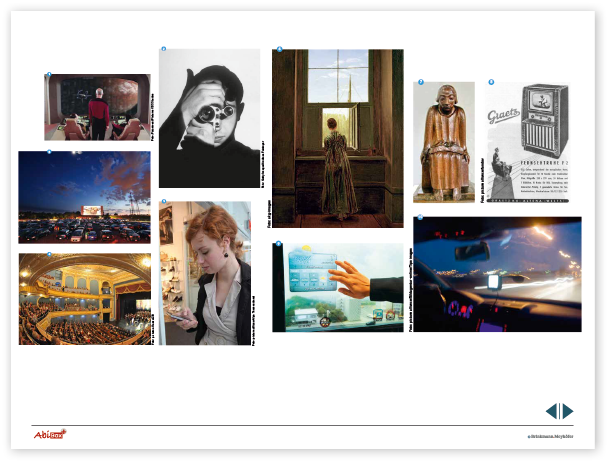Open the wooden seated sculpture photo
The width and height of the screenshot is (609, 463).
[444, 142]
